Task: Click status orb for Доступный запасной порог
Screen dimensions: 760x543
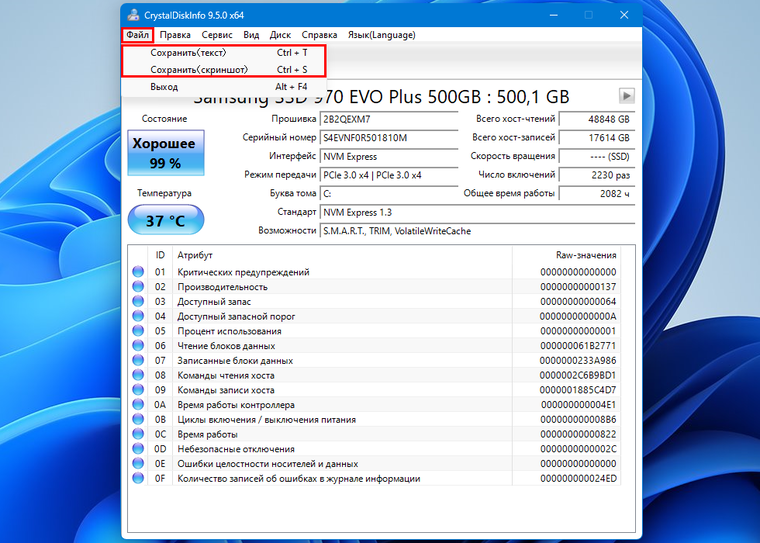Action: [138, 316]
